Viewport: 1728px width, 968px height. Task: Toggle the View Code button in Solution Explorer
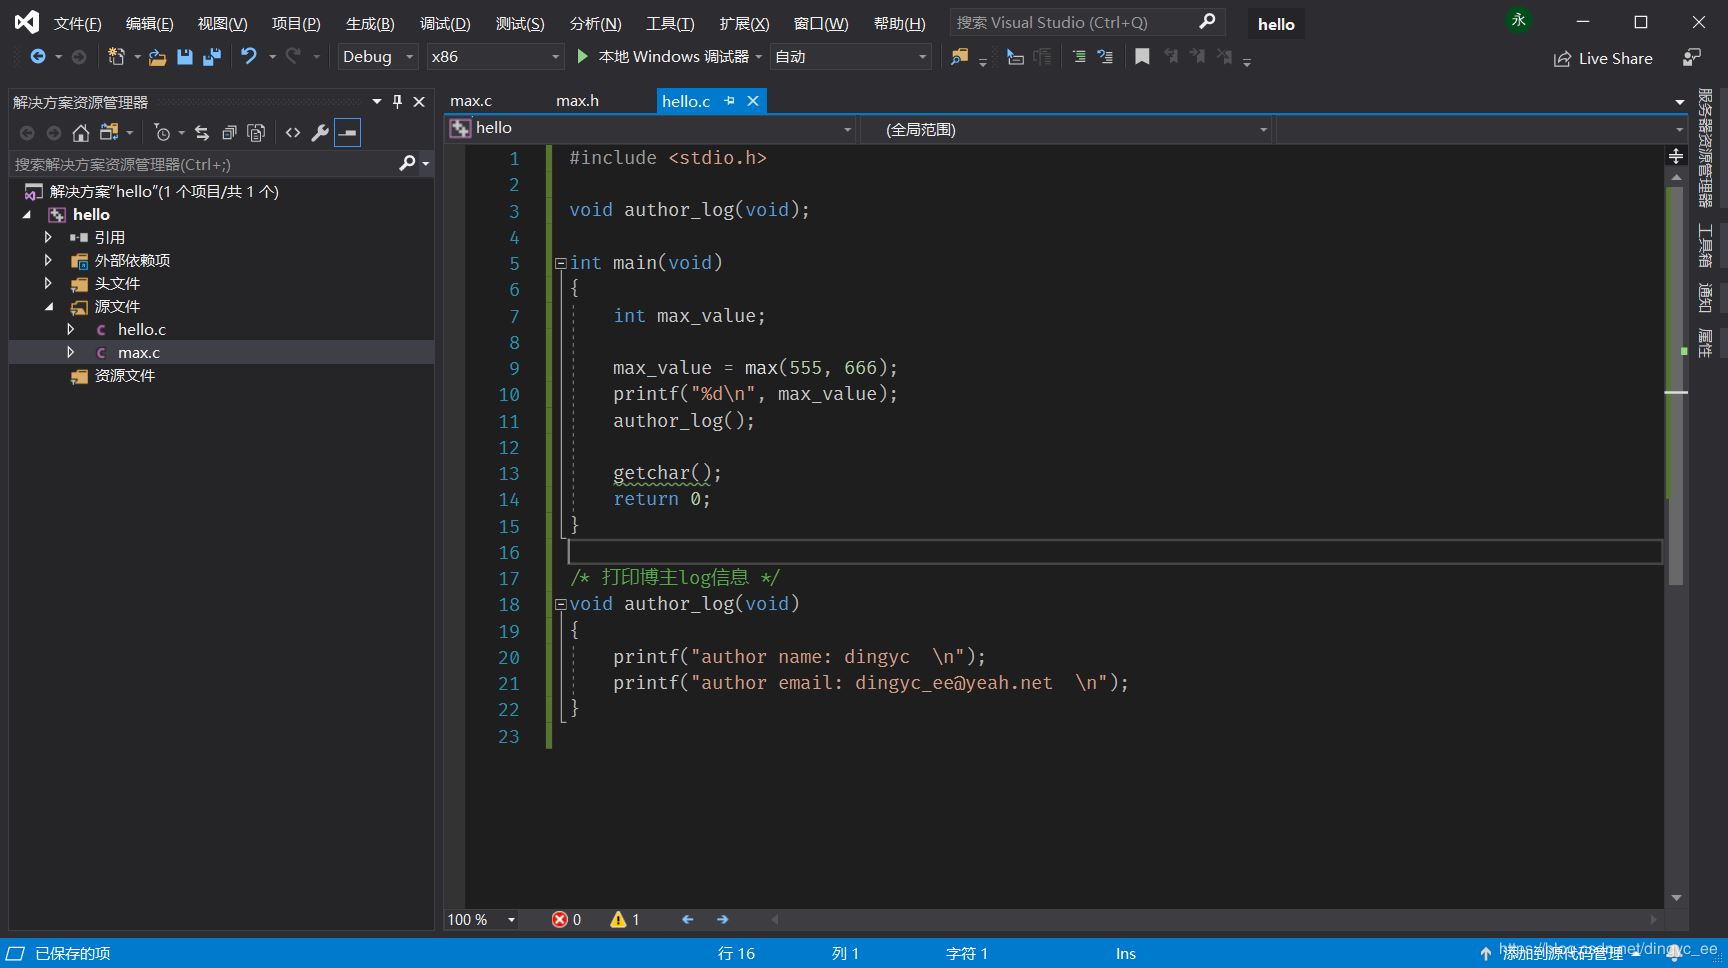point(293,133)
